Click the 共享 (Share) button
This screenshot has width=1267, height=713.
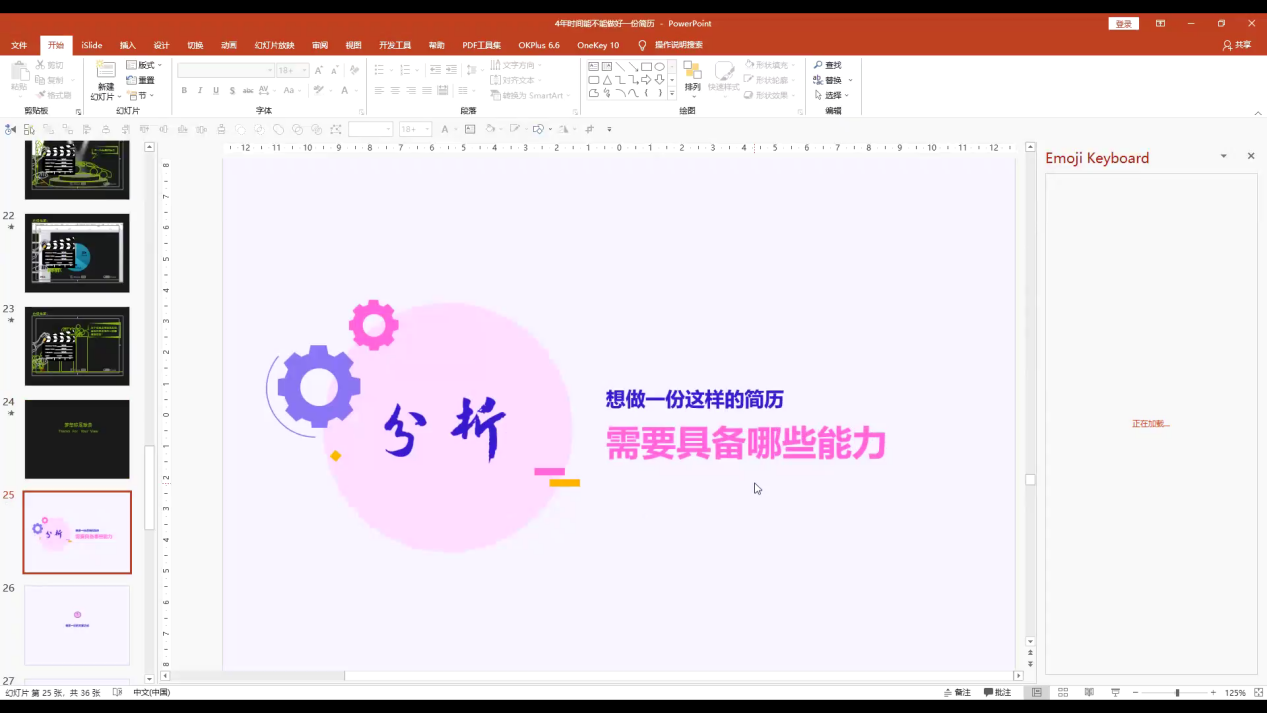click(1237, 45)
